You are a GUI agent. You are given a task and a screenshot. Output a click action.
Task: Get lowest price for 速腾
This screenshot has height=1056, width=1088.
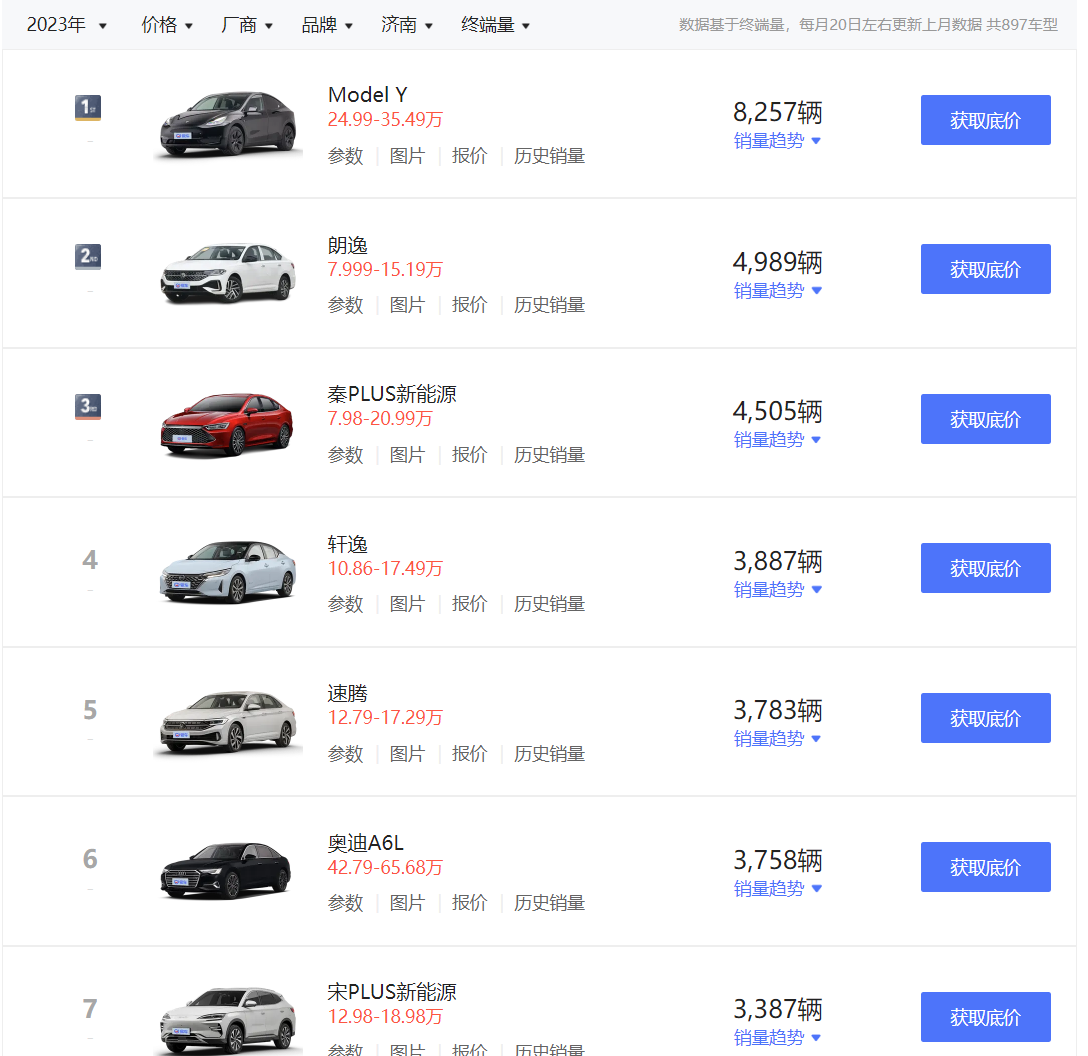tap(985, 718)
